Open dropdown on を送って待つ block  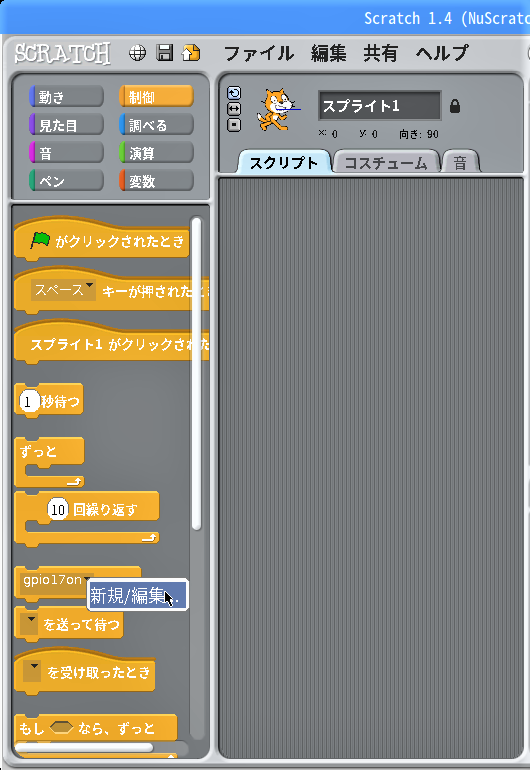point(31,624)
